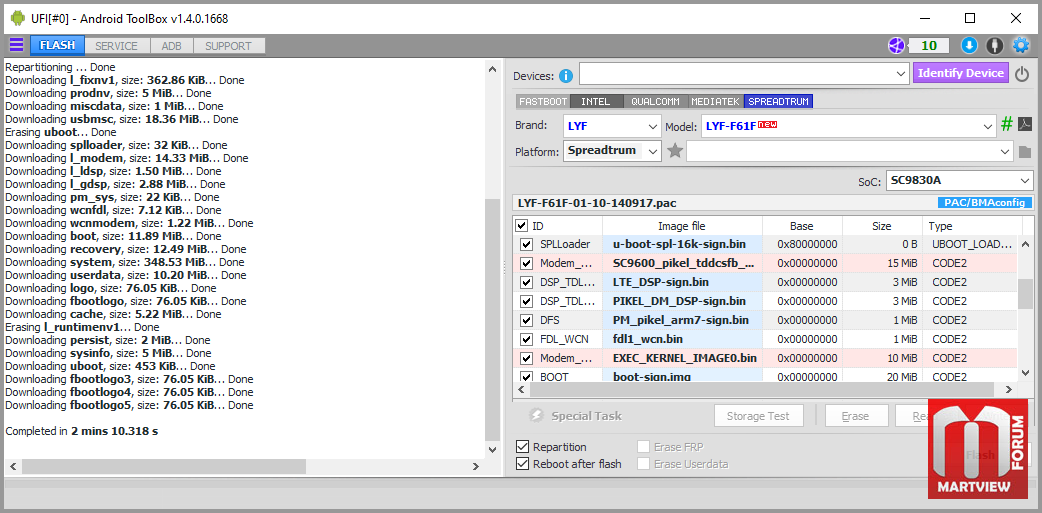Screen dimensions: 1042x513
Task: Uncheck the DFS row checkbox
Action: point(527,320)
